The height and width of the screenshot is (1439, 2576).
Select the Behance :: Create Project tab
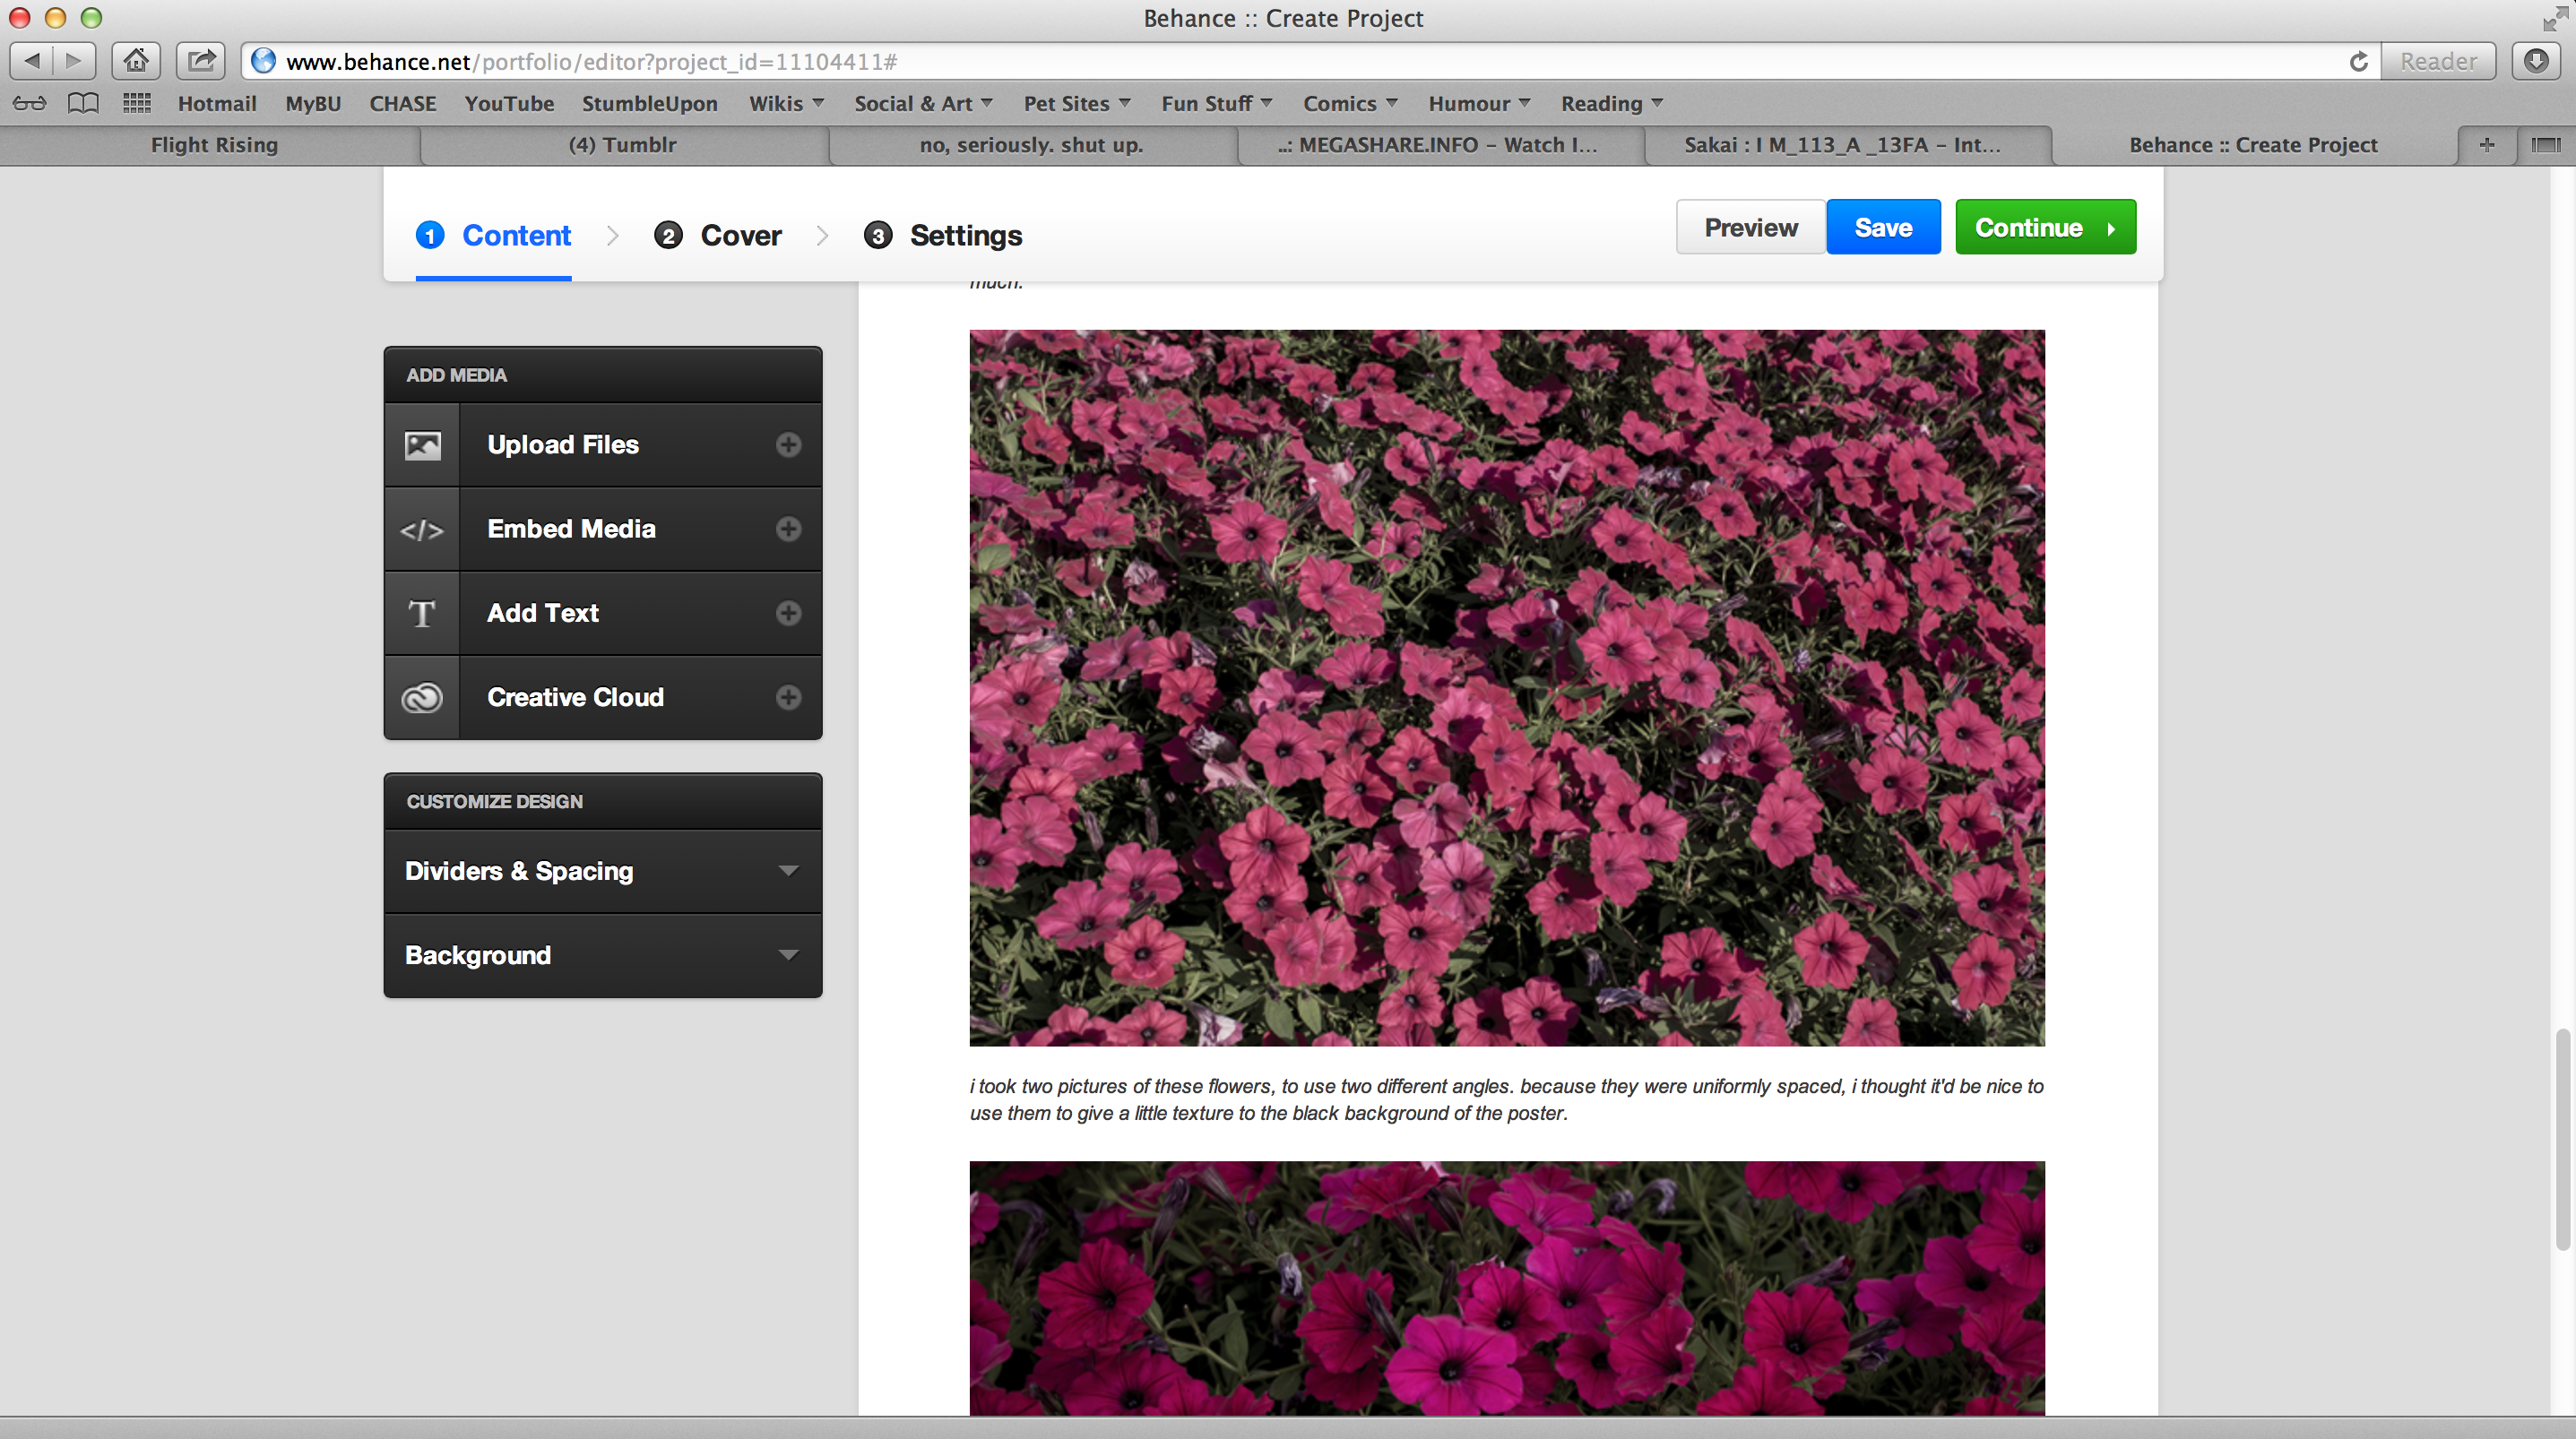coord(2253,145)
